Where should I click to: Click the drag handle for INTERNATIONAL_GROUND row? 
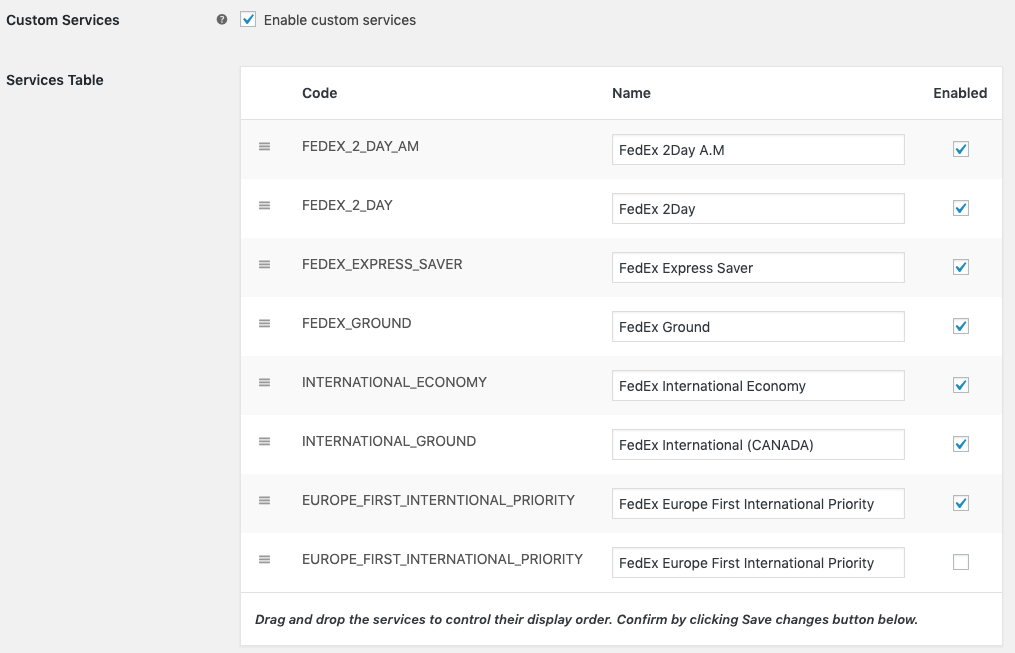[x=265, y=441]
